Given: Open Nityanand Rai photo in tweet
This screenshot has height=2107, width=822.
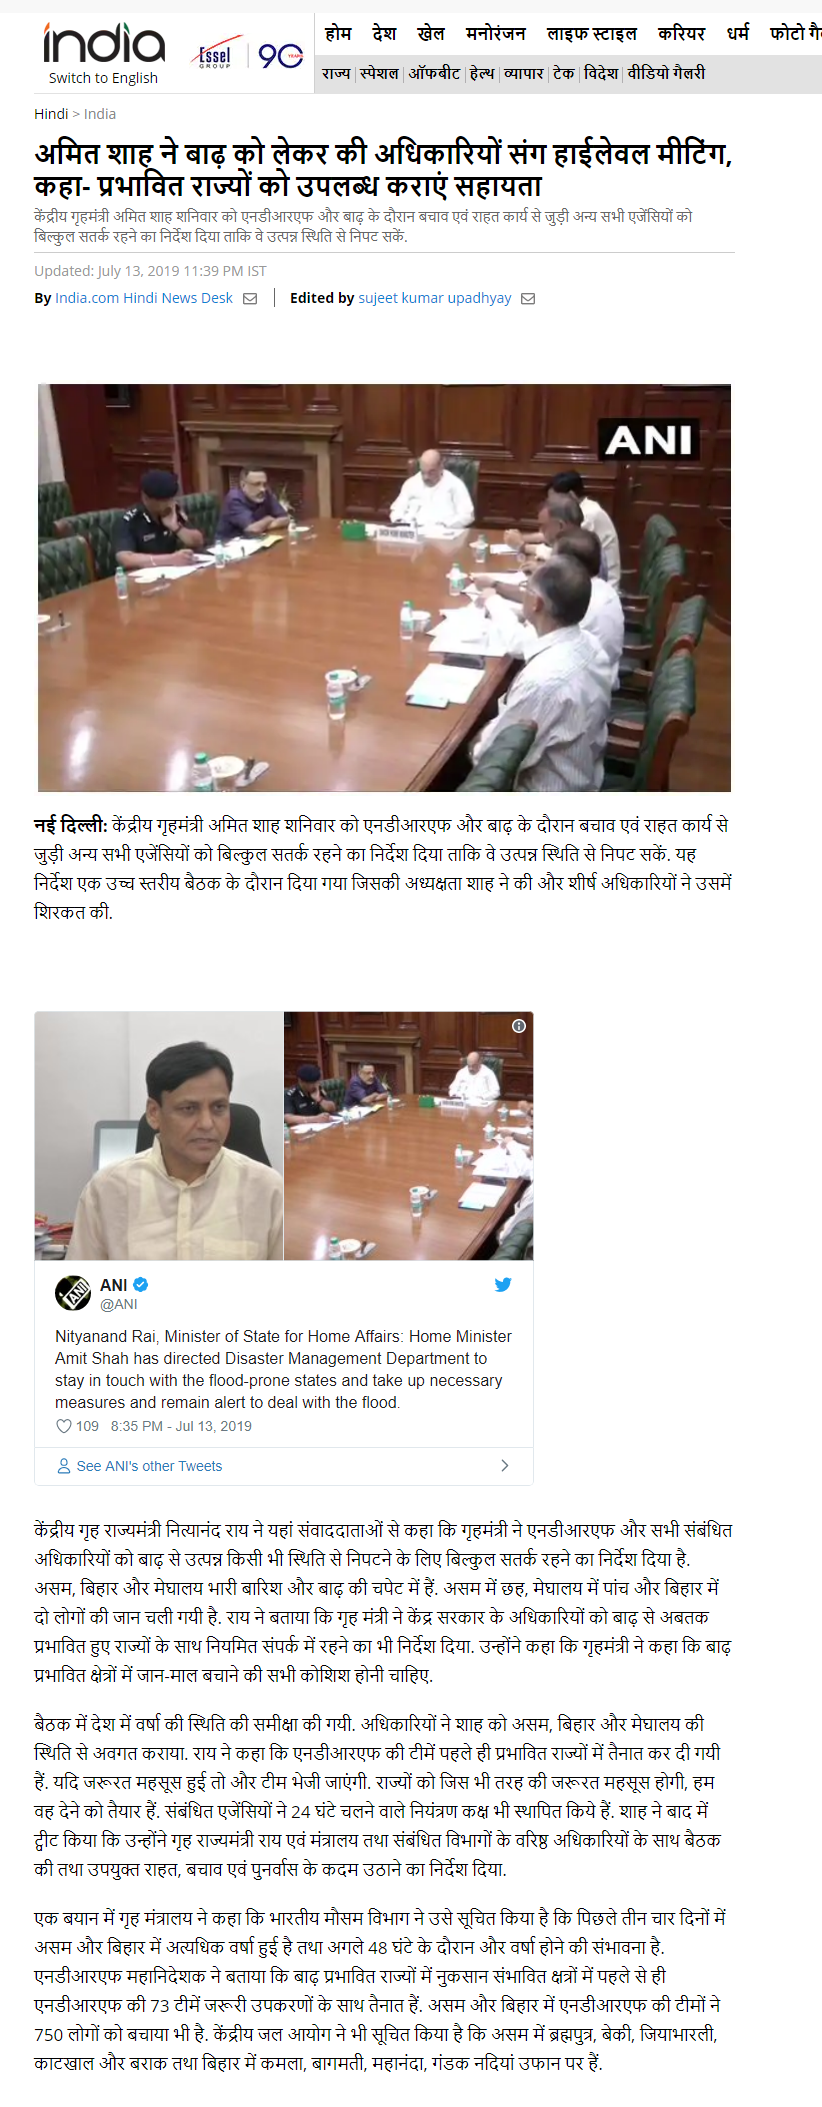Looking at the screenshot, I should pyautogui.click(x=159, y=1136).
